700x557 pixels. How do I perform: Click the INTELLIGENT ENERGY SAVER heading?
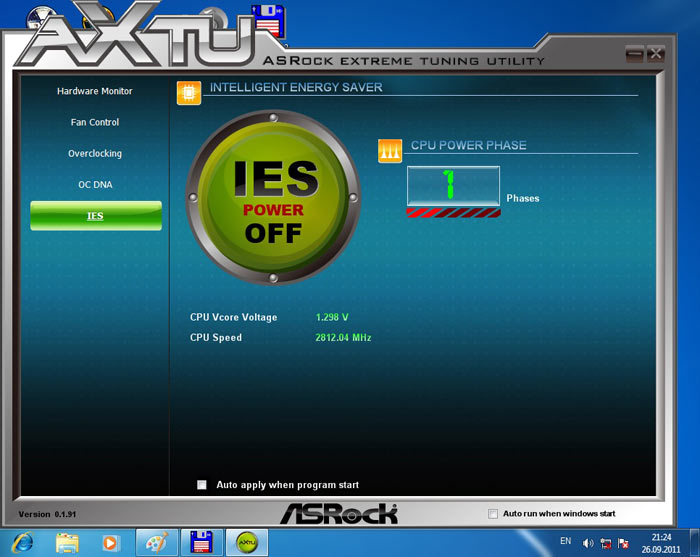296,87
